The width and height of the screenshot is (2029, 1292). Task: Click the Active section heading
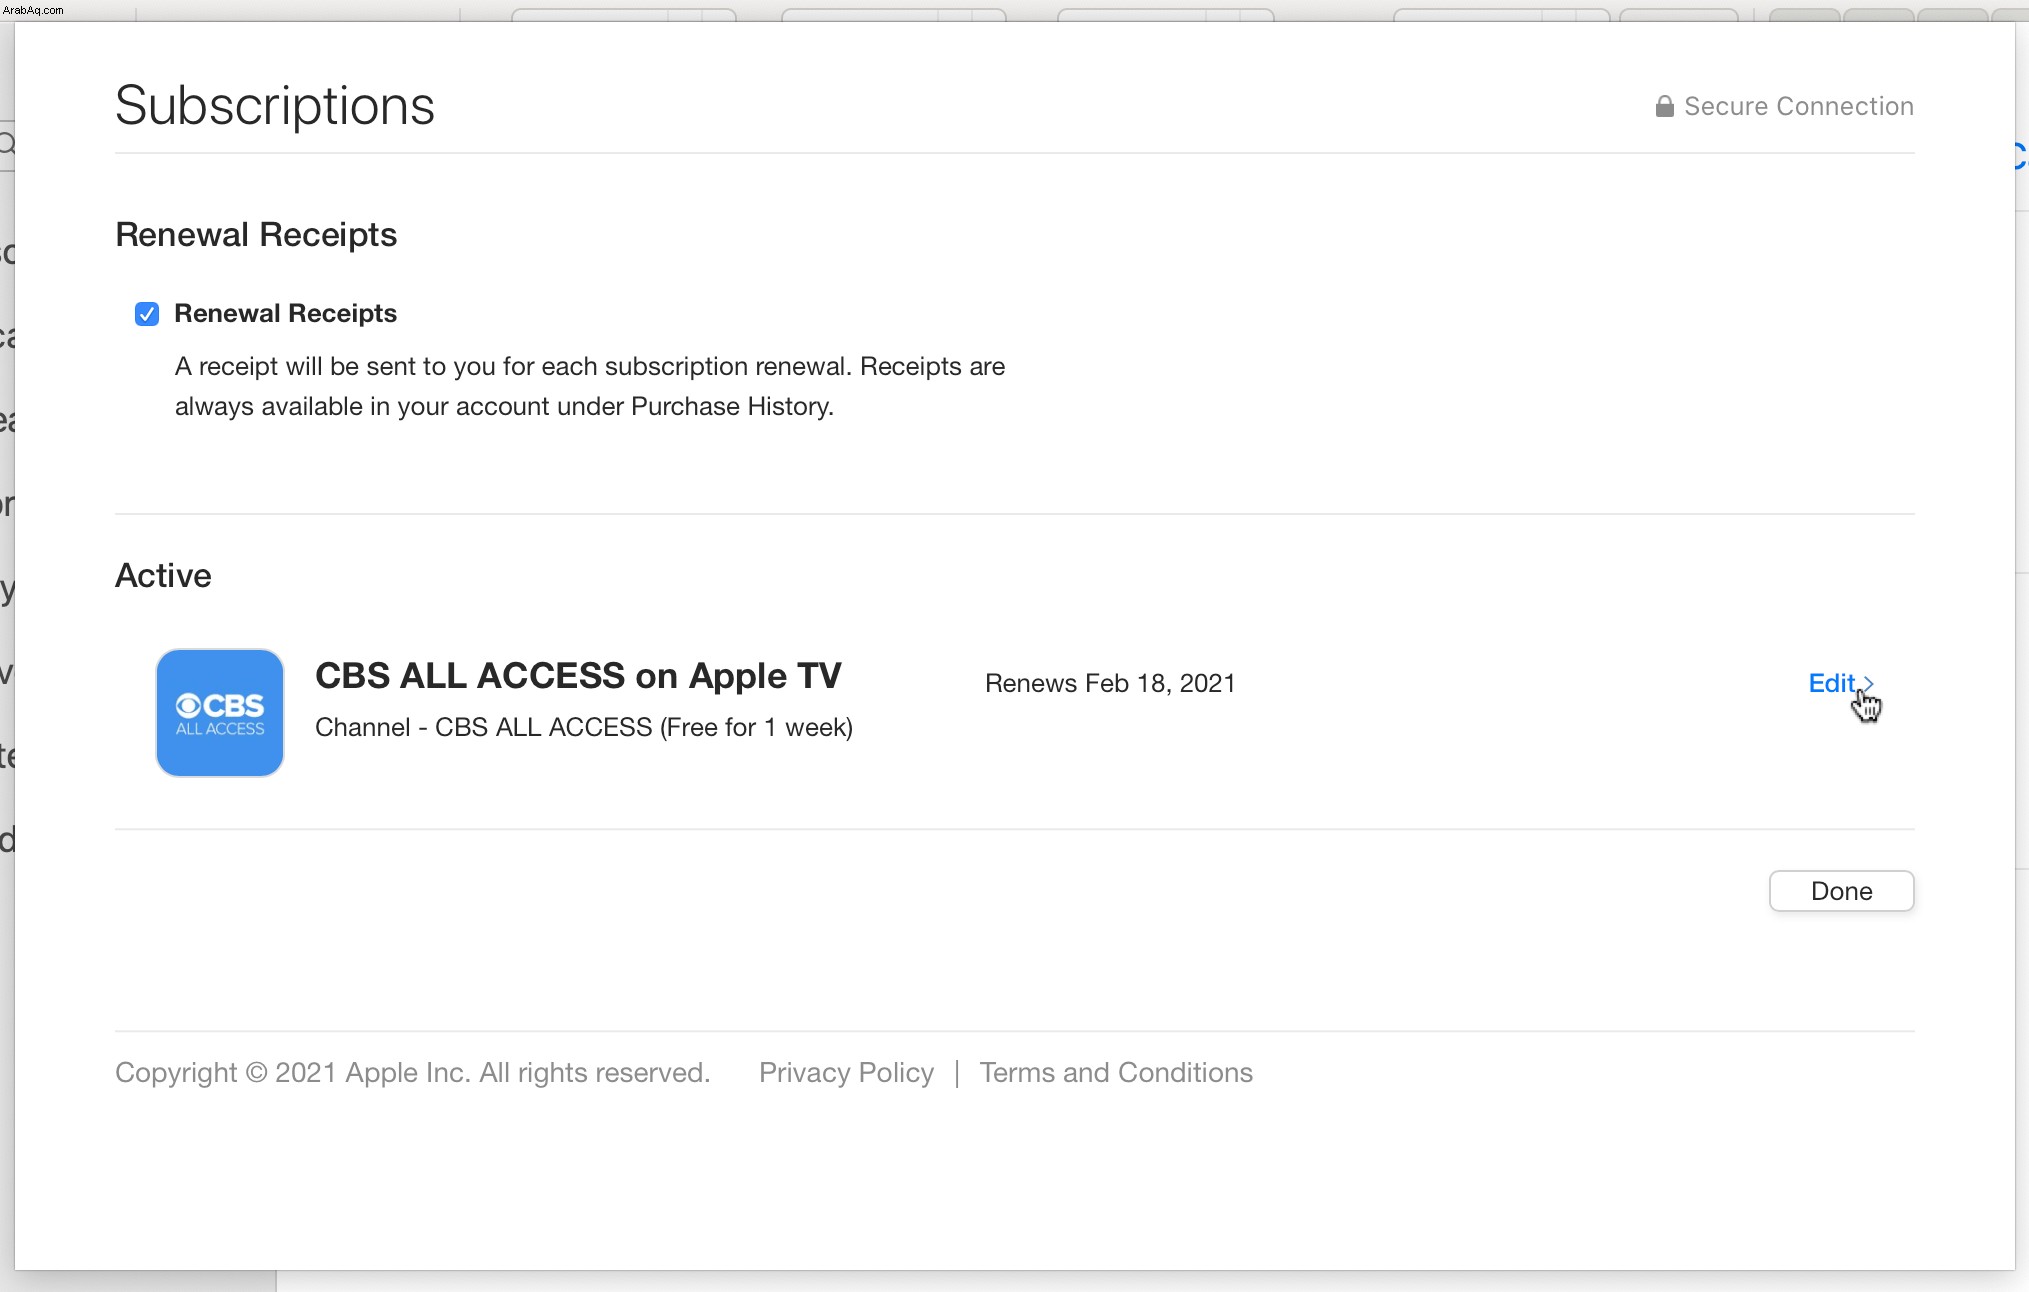(x=163, y=576)
